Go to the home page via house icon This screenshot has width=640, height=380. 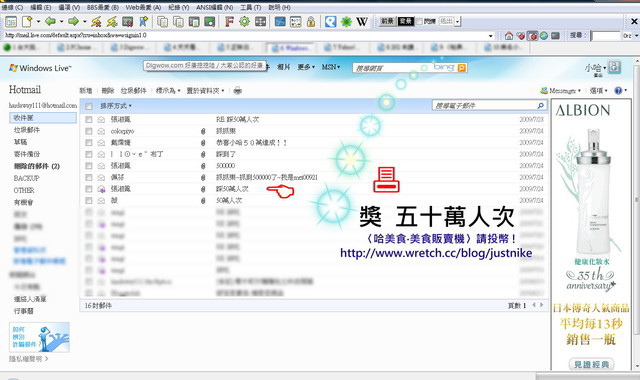(x=509, y=36)
